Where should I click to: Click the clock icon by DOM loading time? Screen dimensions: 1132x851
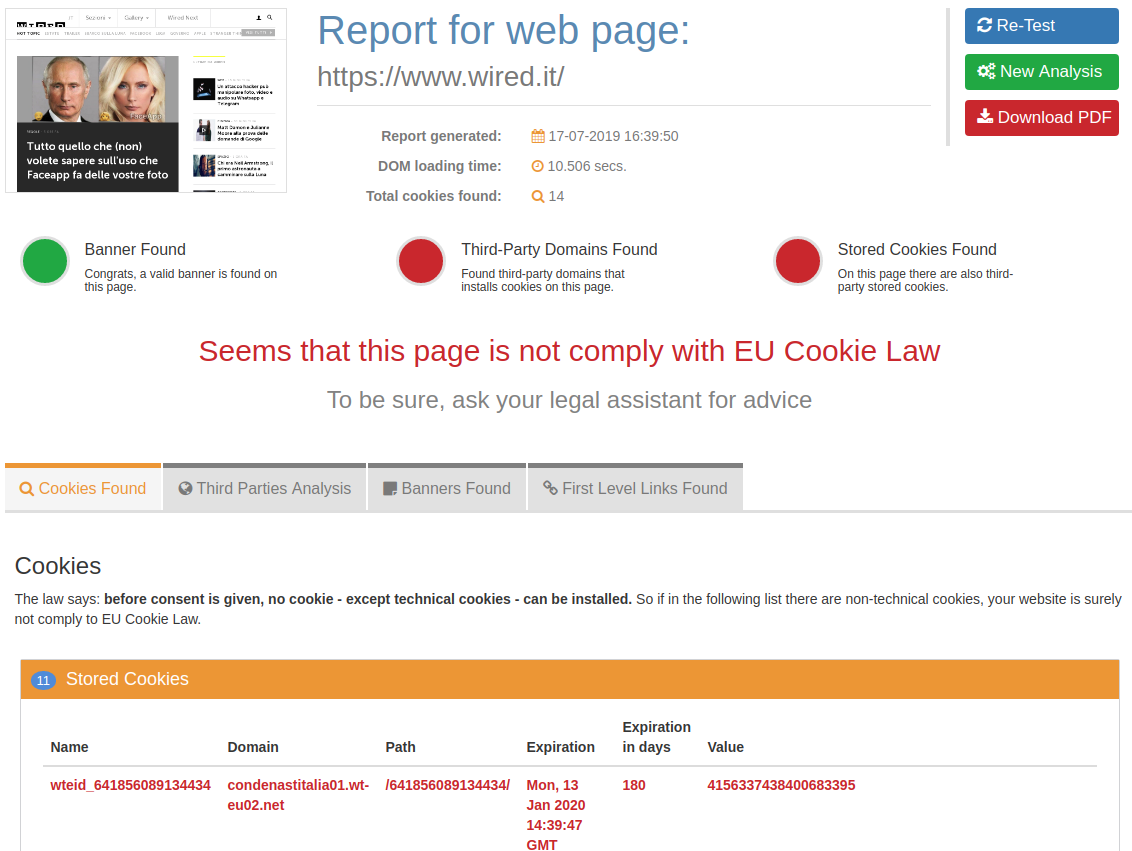point(537,166)
